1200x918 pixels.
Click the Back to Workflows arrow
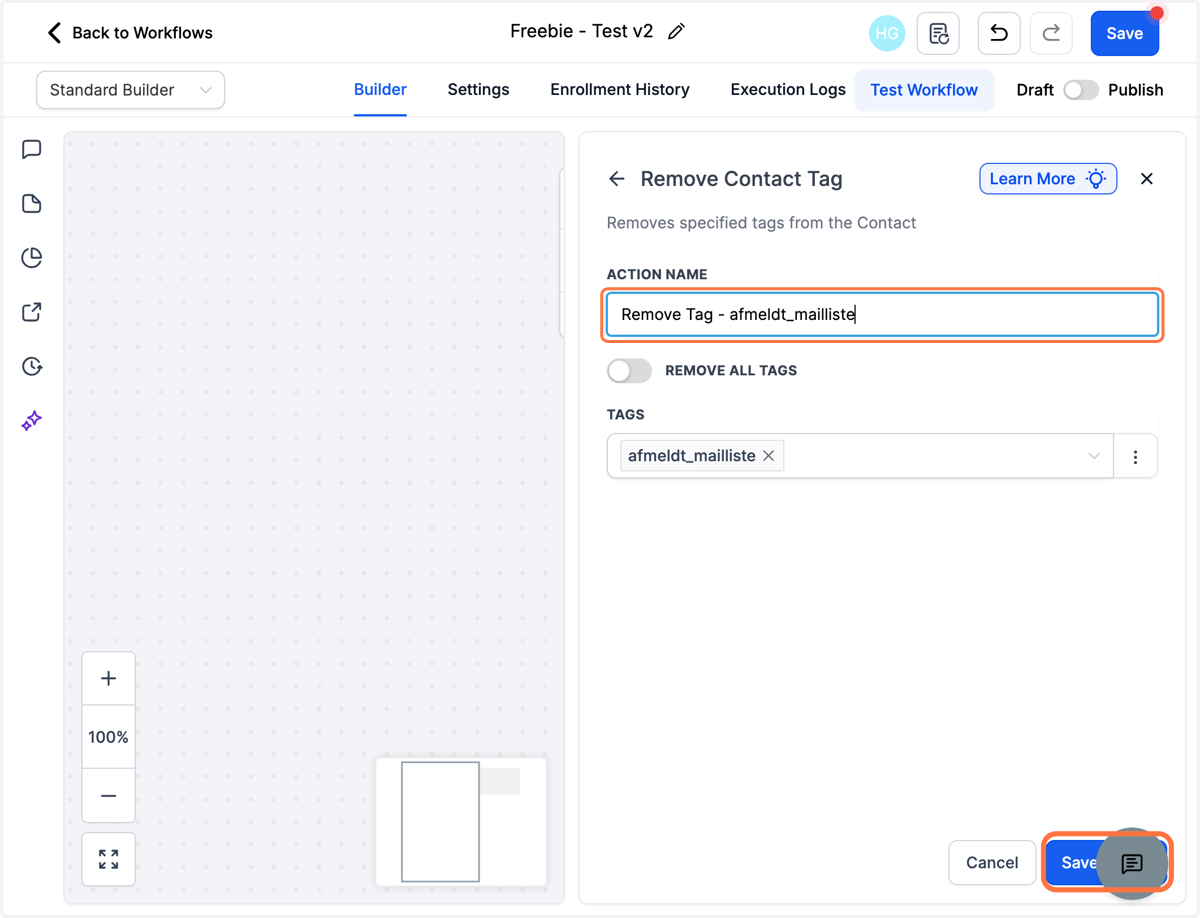pos(54,32)
